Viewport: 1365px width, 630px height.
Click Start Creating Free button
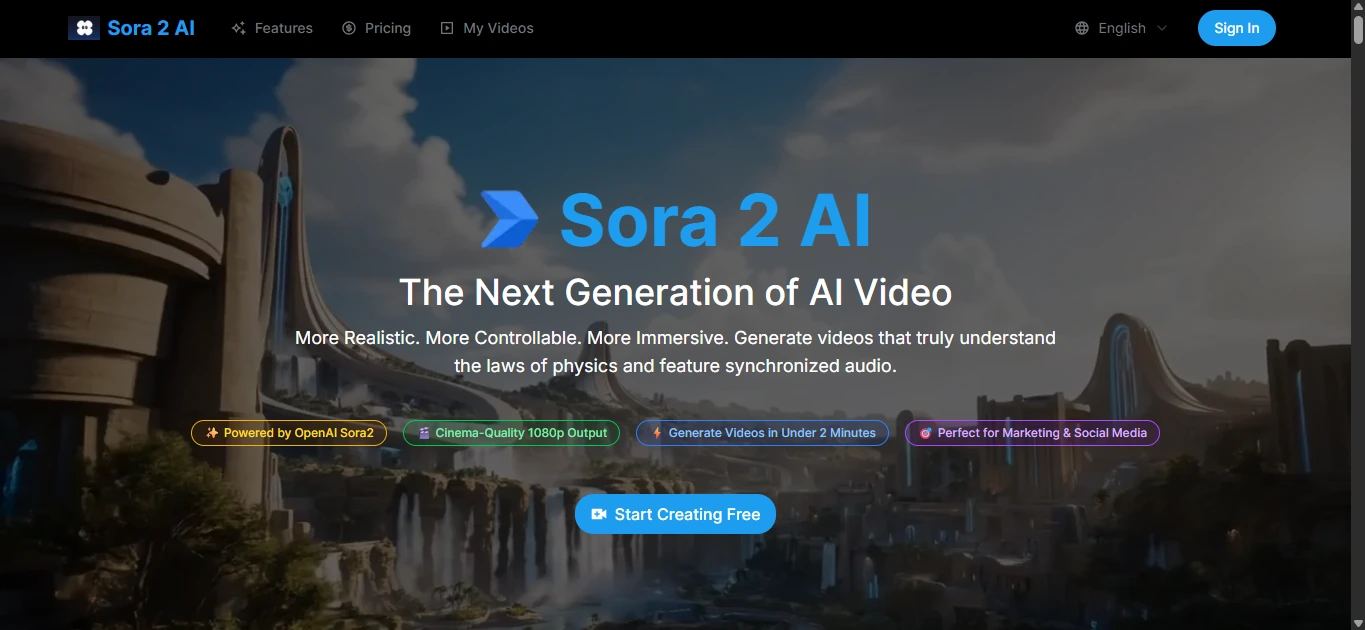coord(675,514)
